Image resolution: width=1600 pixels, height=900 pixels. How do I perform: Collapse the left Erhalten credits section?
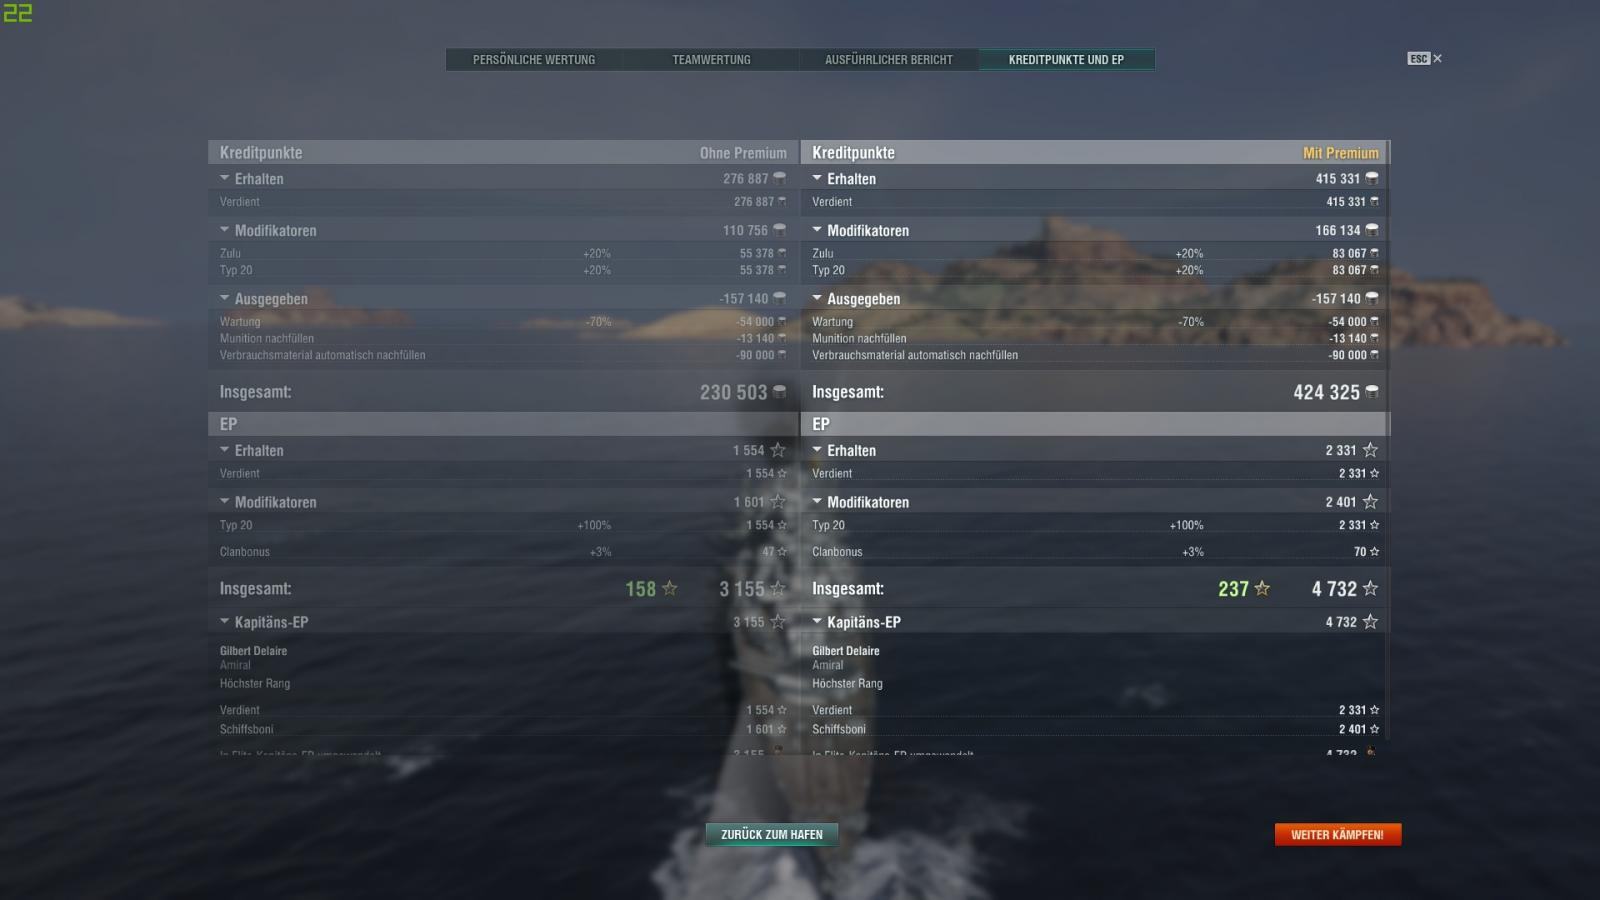[225, 178]
